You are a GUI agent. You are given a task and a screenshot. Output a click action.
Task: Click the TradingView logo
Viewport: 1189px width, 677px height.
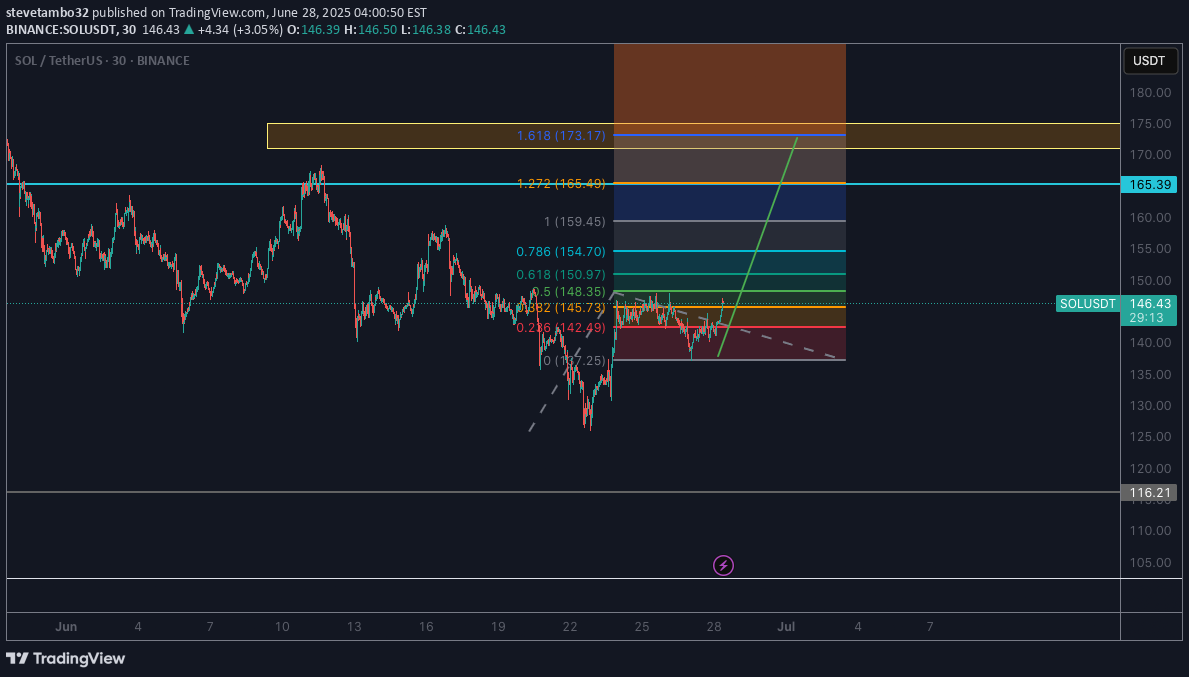click(65, 658)
